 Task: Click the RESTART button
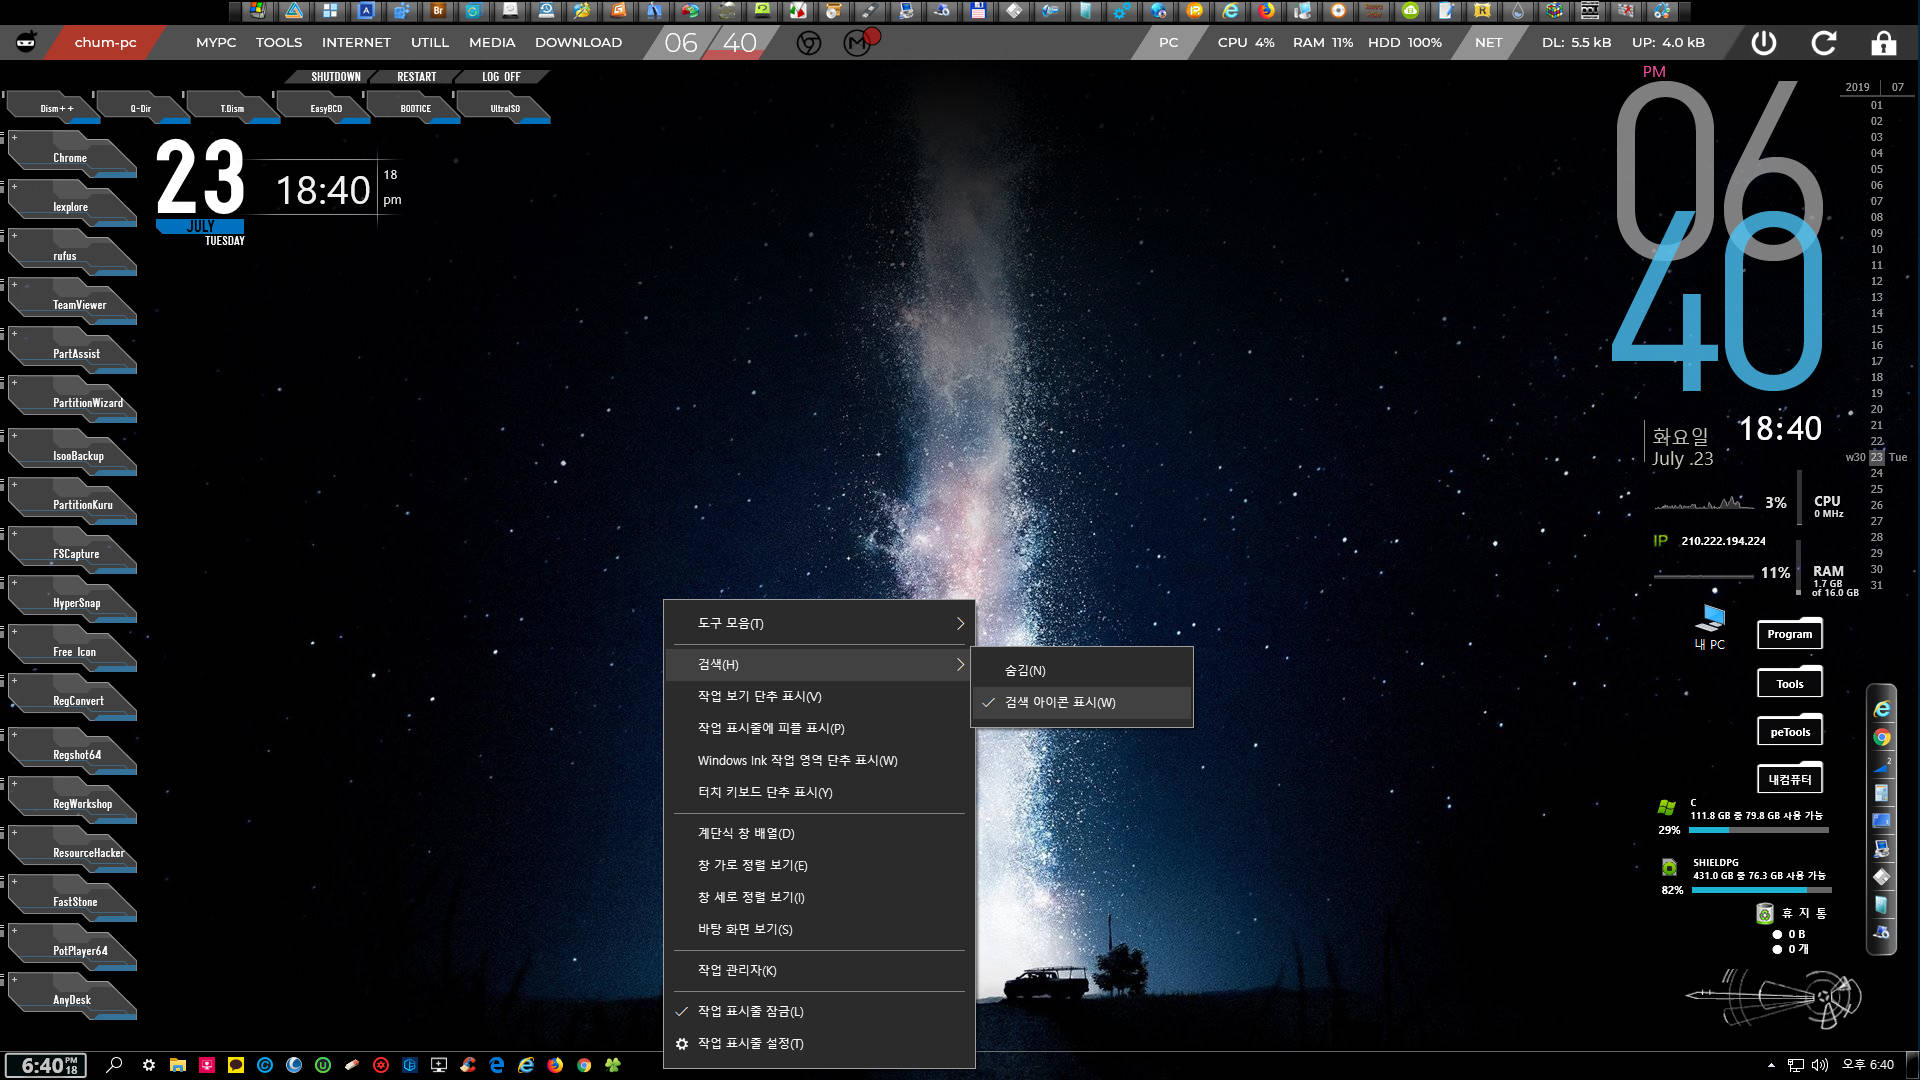(416, 77)
